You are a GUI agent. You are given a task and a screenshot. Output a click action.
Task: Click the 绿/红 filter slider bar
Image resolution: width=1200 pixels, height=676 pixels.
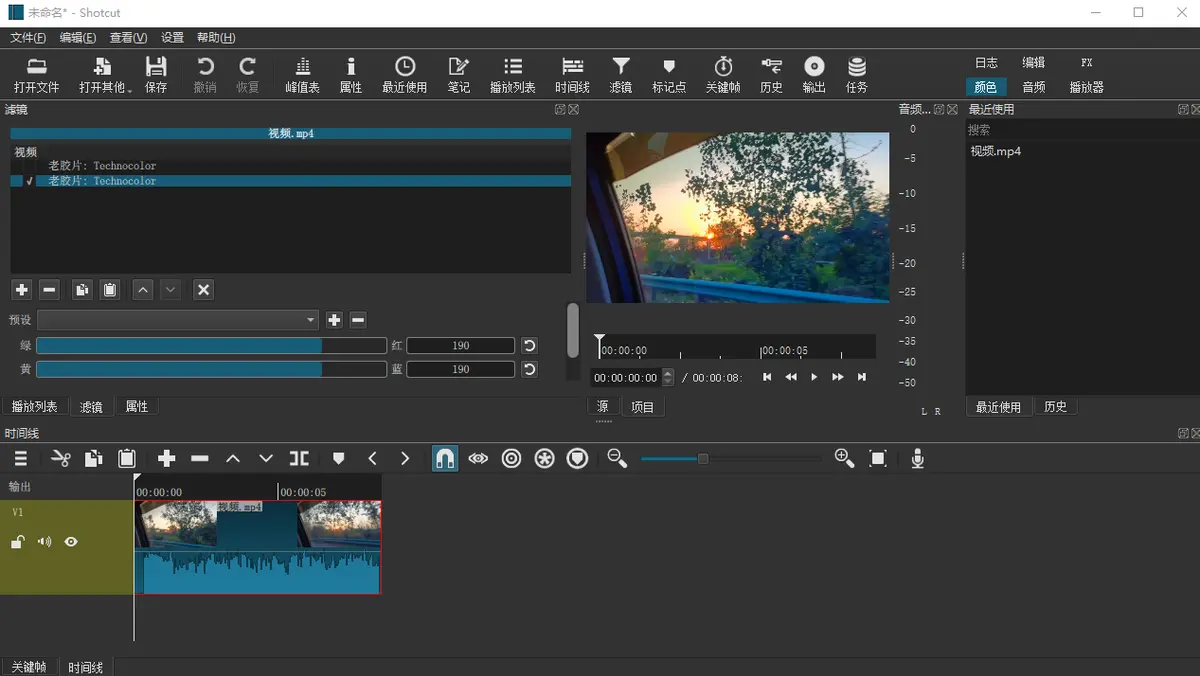(x=211, y=345)
